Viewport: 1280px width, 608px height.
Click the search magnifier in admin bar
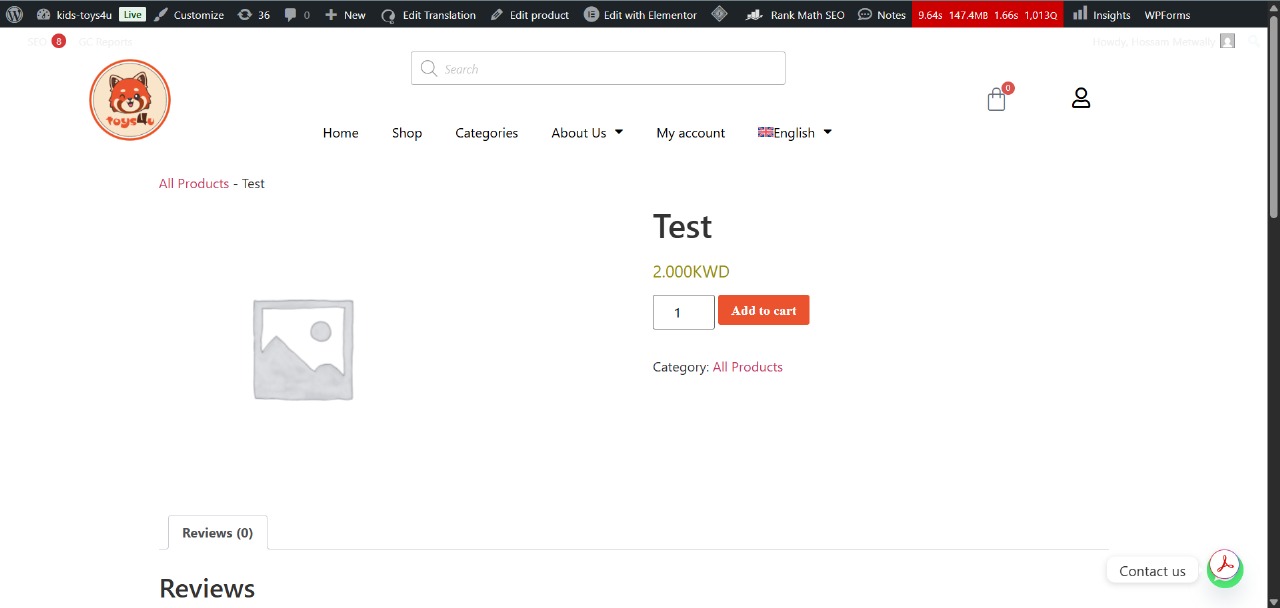tap(1254, 42)
